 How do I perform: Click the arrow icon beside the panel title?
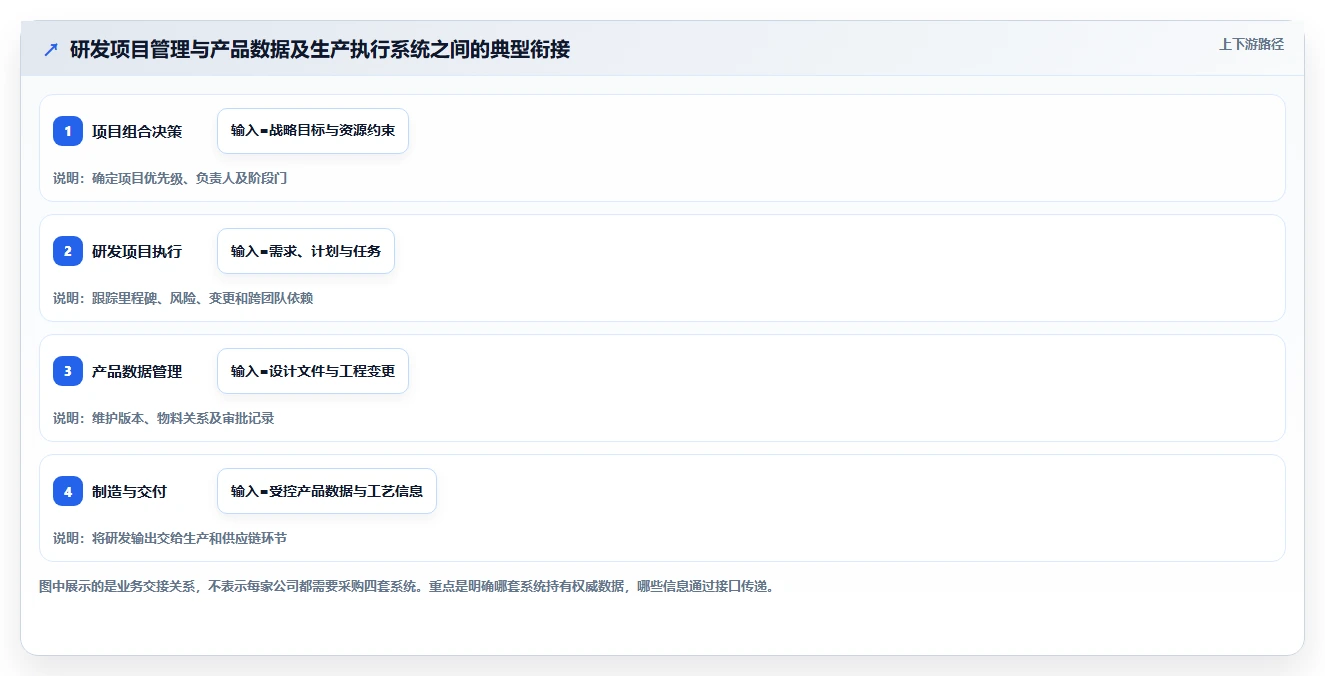coord(51,49)
